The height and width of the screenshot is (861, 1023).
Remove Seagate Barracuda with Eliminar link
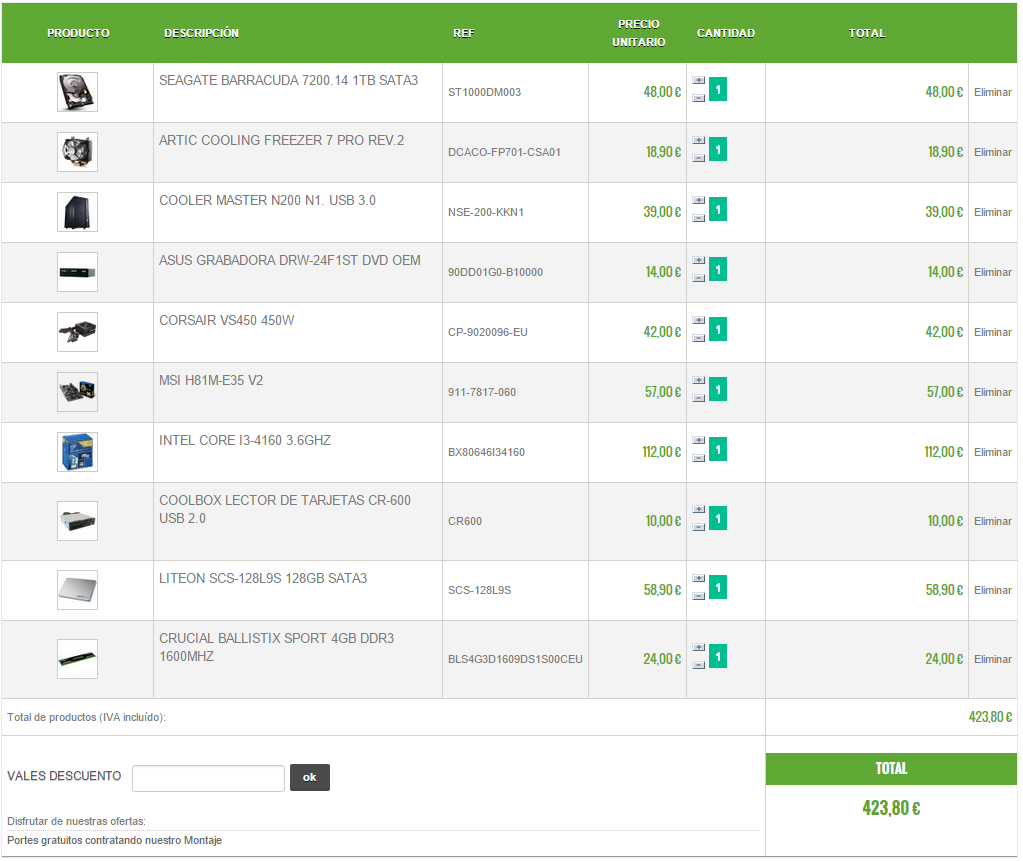pyautogui.click(x=992, y=93)
